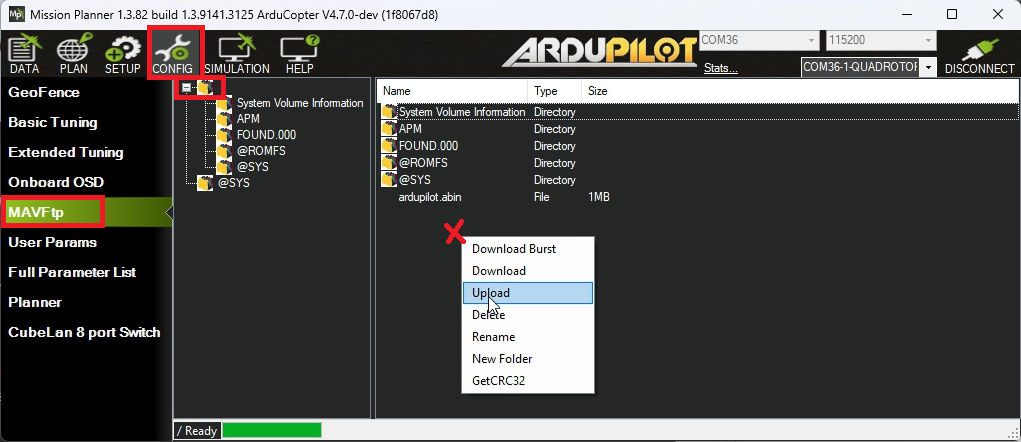Collapse the root folder tree node
This screenshot has height=442, width=1021.
187,88
